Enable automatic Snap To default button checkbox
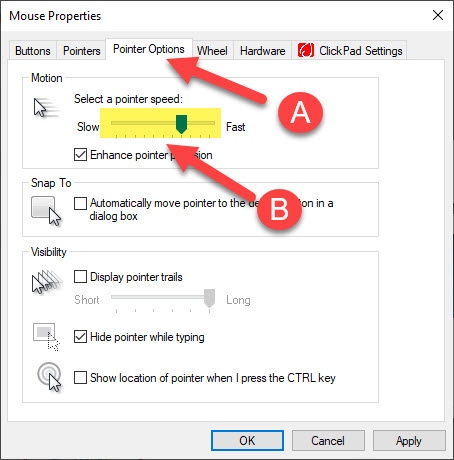The width and height of the screenshot is (454, 460). tap(80, 203)
